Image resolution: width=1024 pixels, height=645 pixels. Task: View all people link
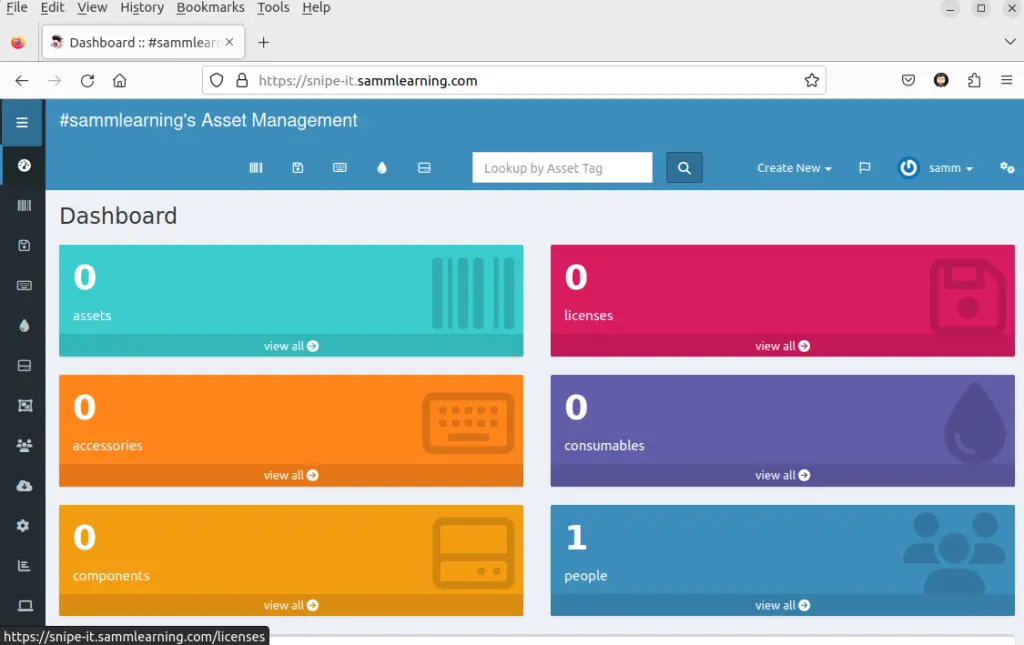point(782,605)
